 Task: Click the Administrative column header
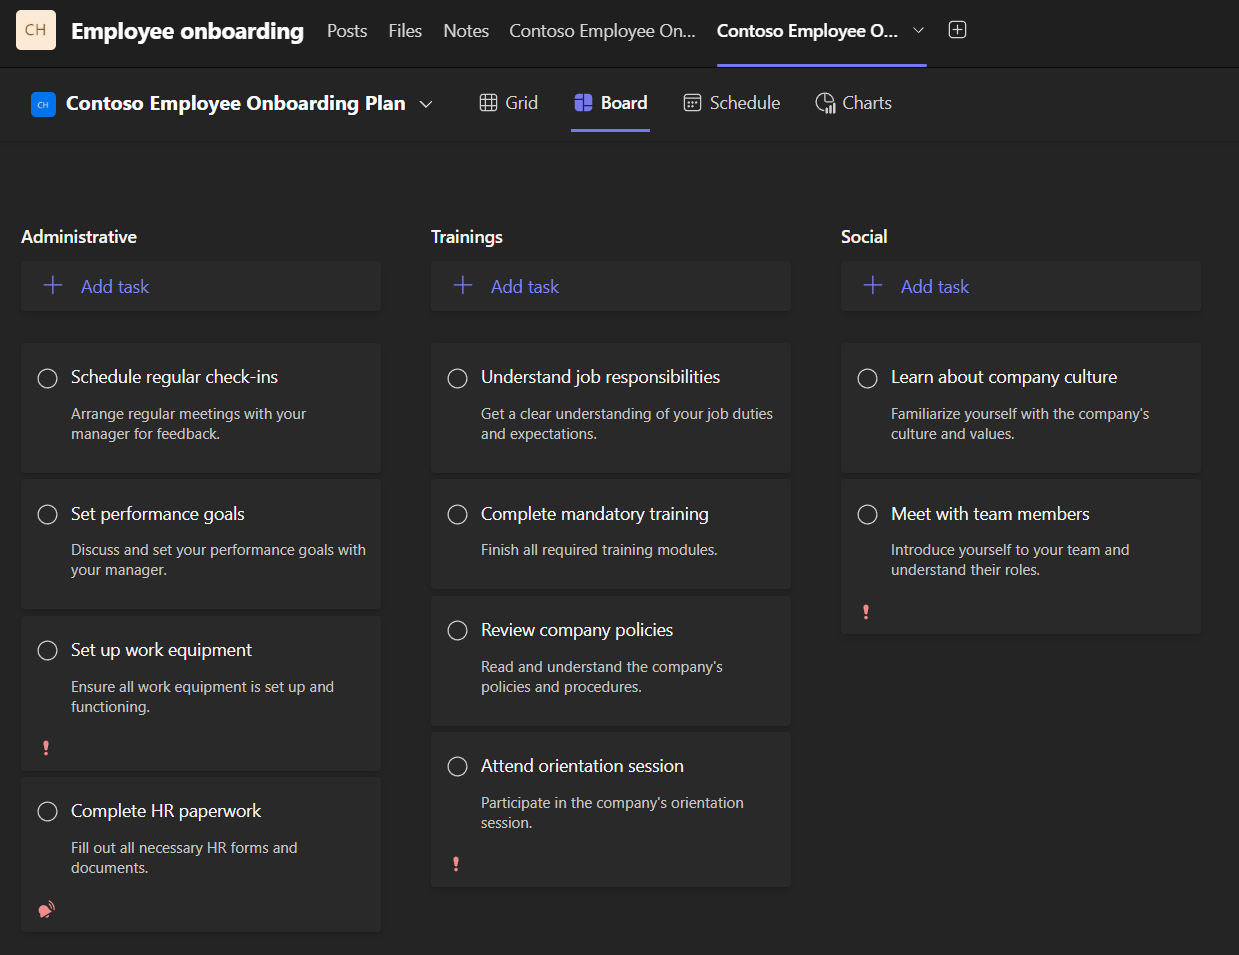click(x=79, y=237)
